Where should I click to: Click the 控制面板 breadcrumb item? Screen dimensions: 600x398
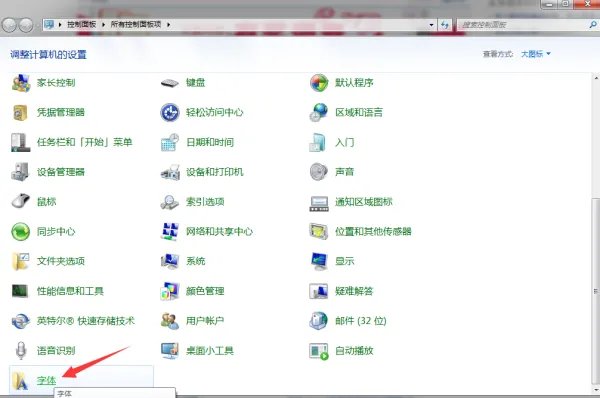click(82, 24)
